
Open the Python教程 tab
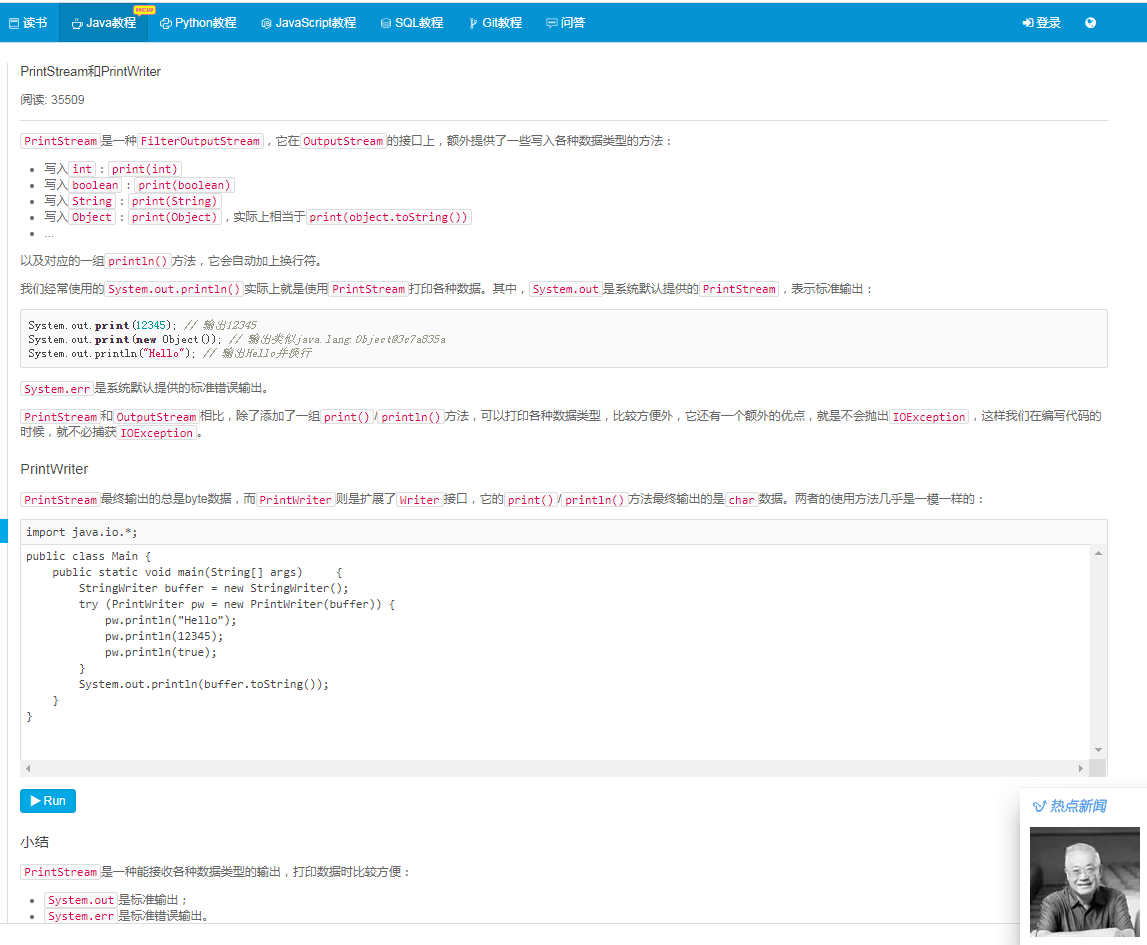coord(198,23)
